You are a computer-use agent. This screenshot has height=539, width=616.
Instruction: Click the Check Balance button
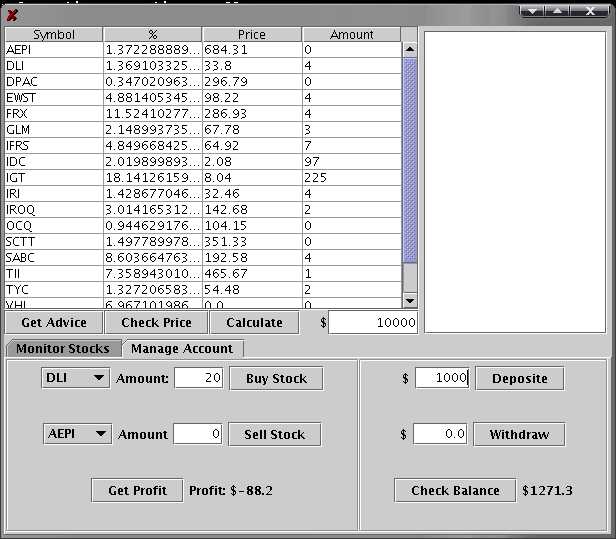pos(455,490)
